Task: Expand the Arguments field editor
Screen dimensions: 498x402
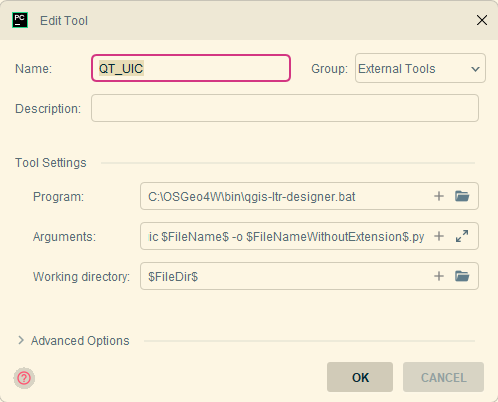Action: coord(462,236)
